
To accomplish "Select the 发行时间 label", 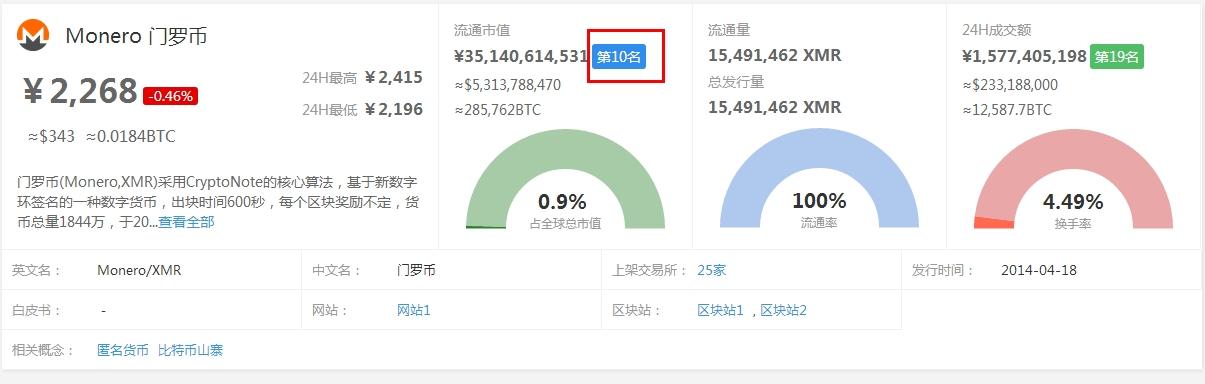I will [x=944, y=270].
